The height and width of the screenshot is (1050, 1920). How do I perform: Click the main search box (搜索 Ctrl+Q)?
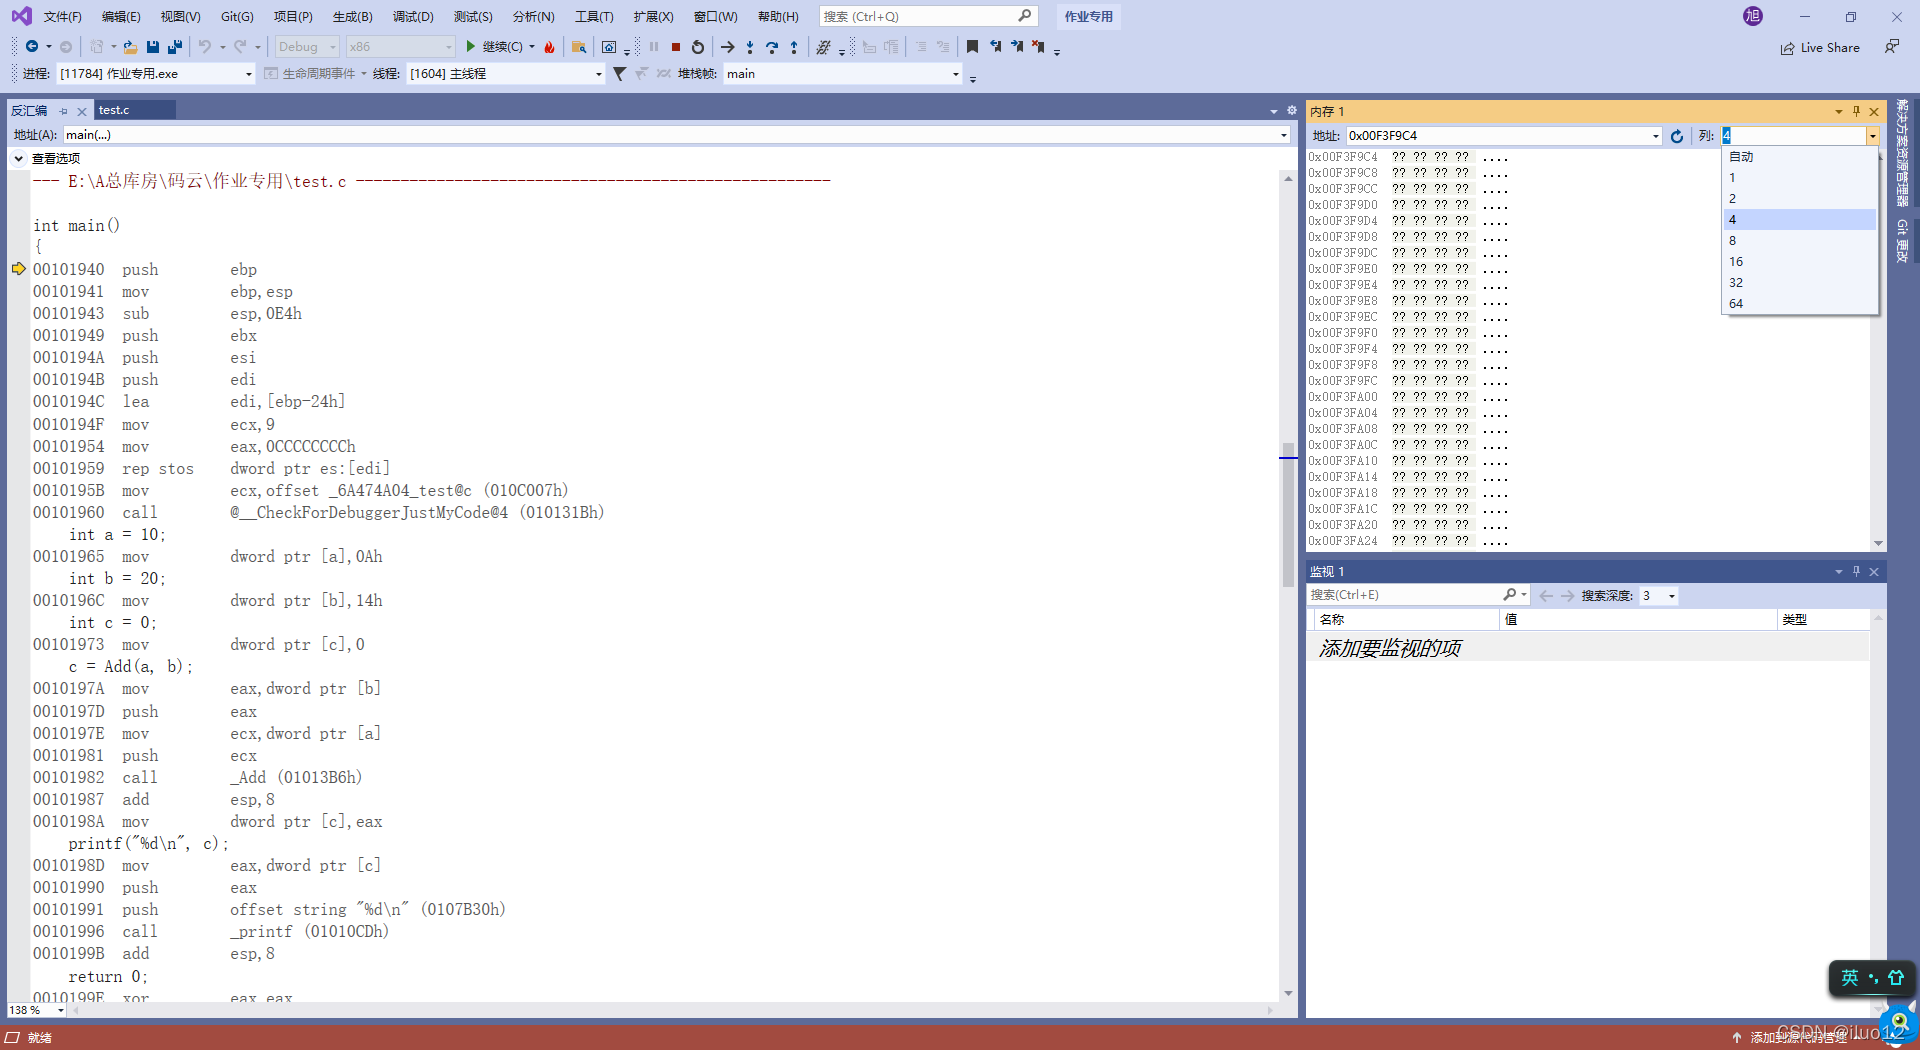pos(928,16)
